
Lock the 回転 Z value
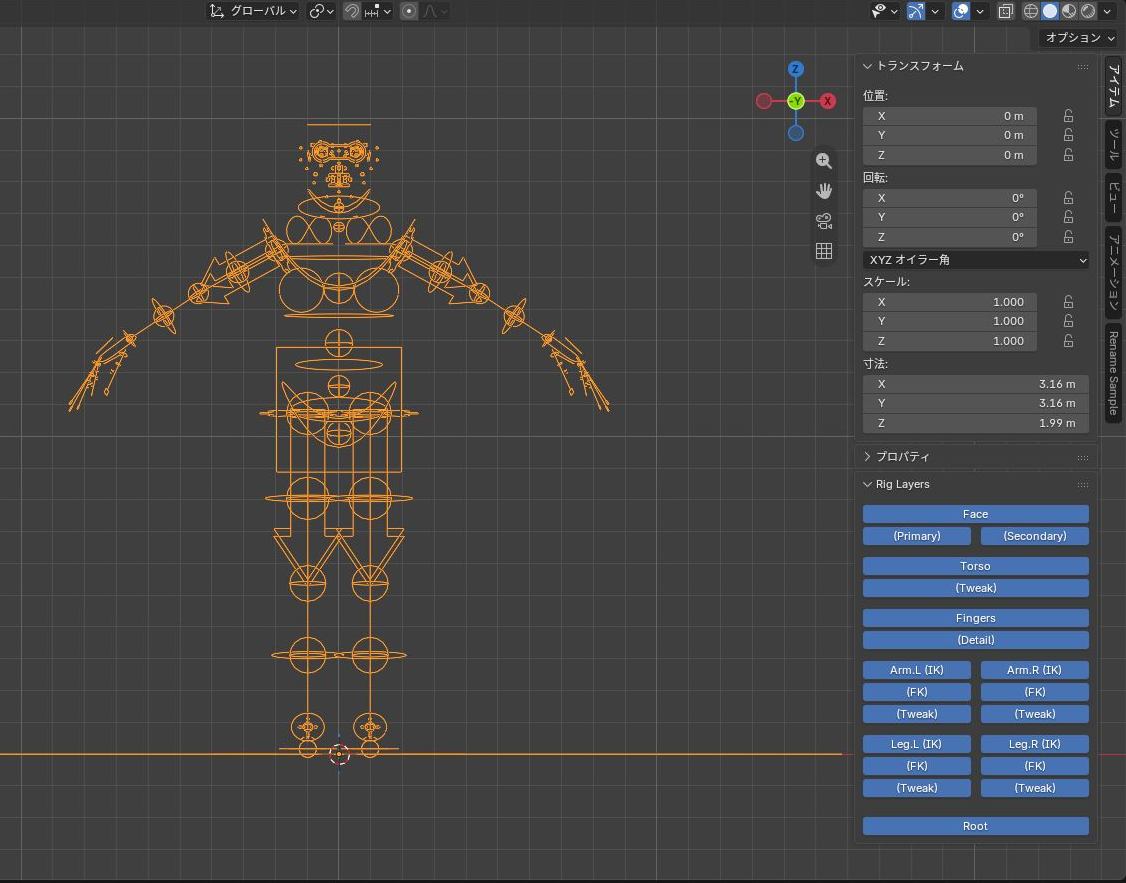tap(1069, 237)
